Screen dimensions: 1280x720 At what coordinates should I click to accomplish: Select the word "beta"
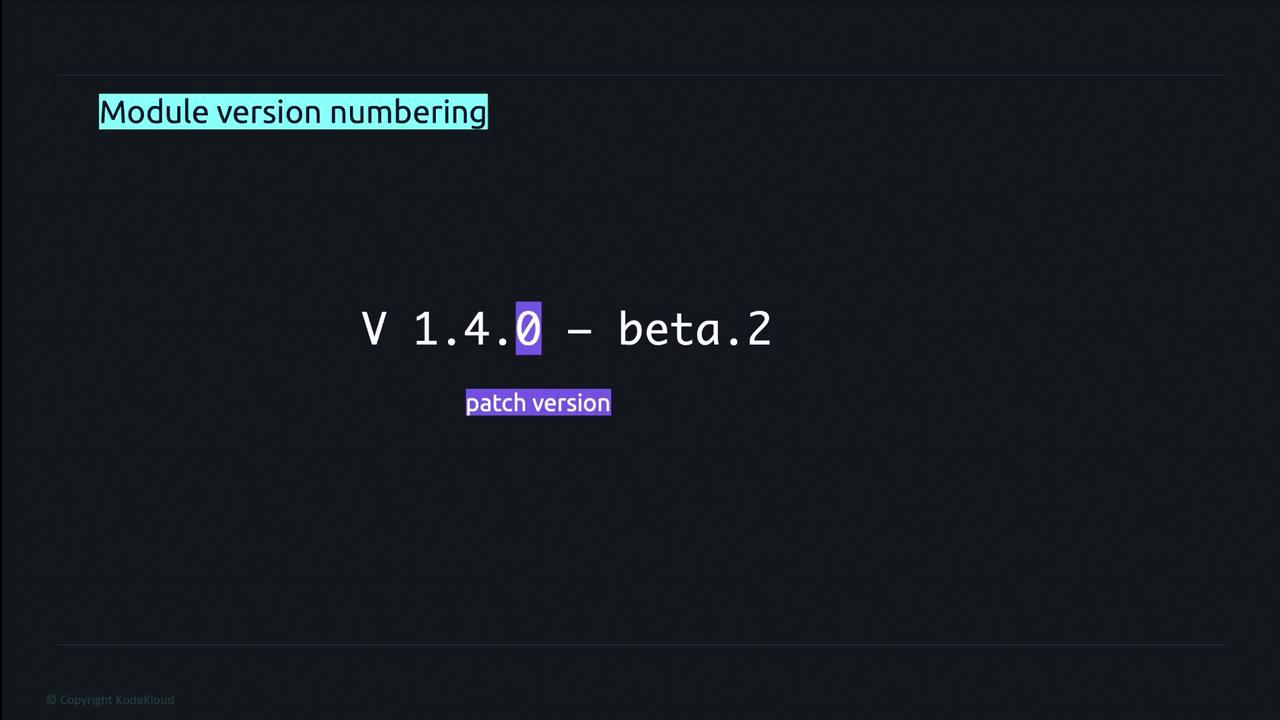669,329
